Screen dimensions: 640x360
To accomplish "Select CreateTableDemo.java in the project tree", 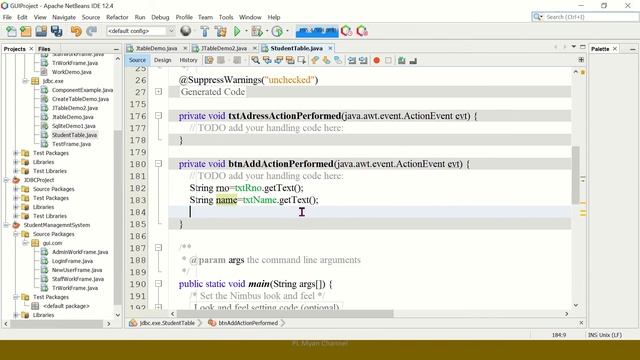I will [80, 99].
